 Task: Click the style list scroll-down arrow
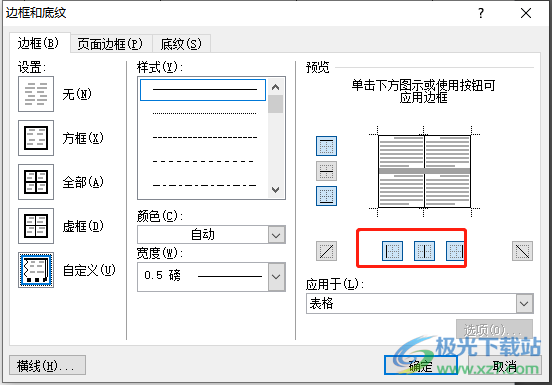pyautogui.click(x=276, y=189)
